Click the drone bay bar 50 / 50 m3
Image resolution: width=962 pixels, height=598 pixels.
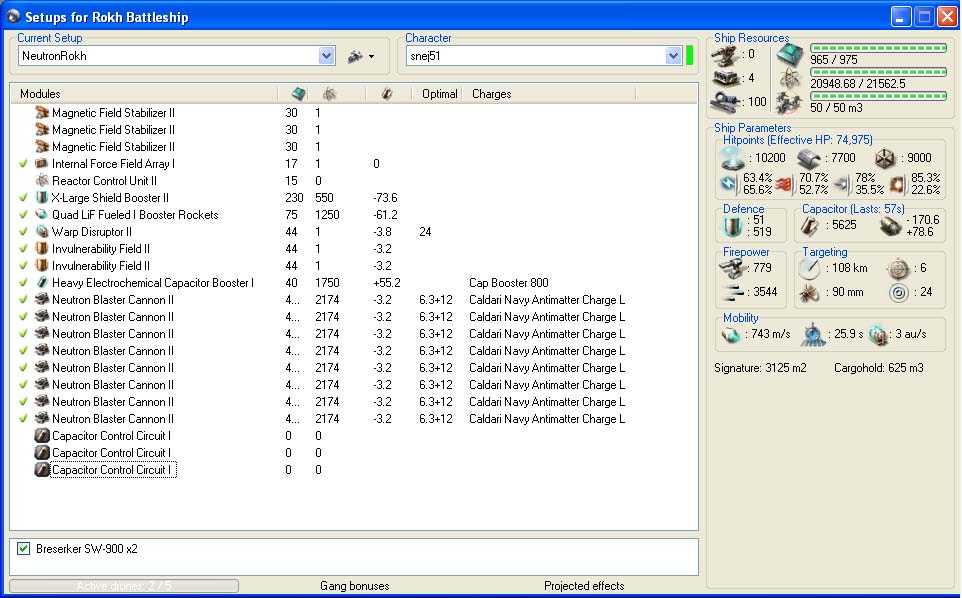click(878, 96)
